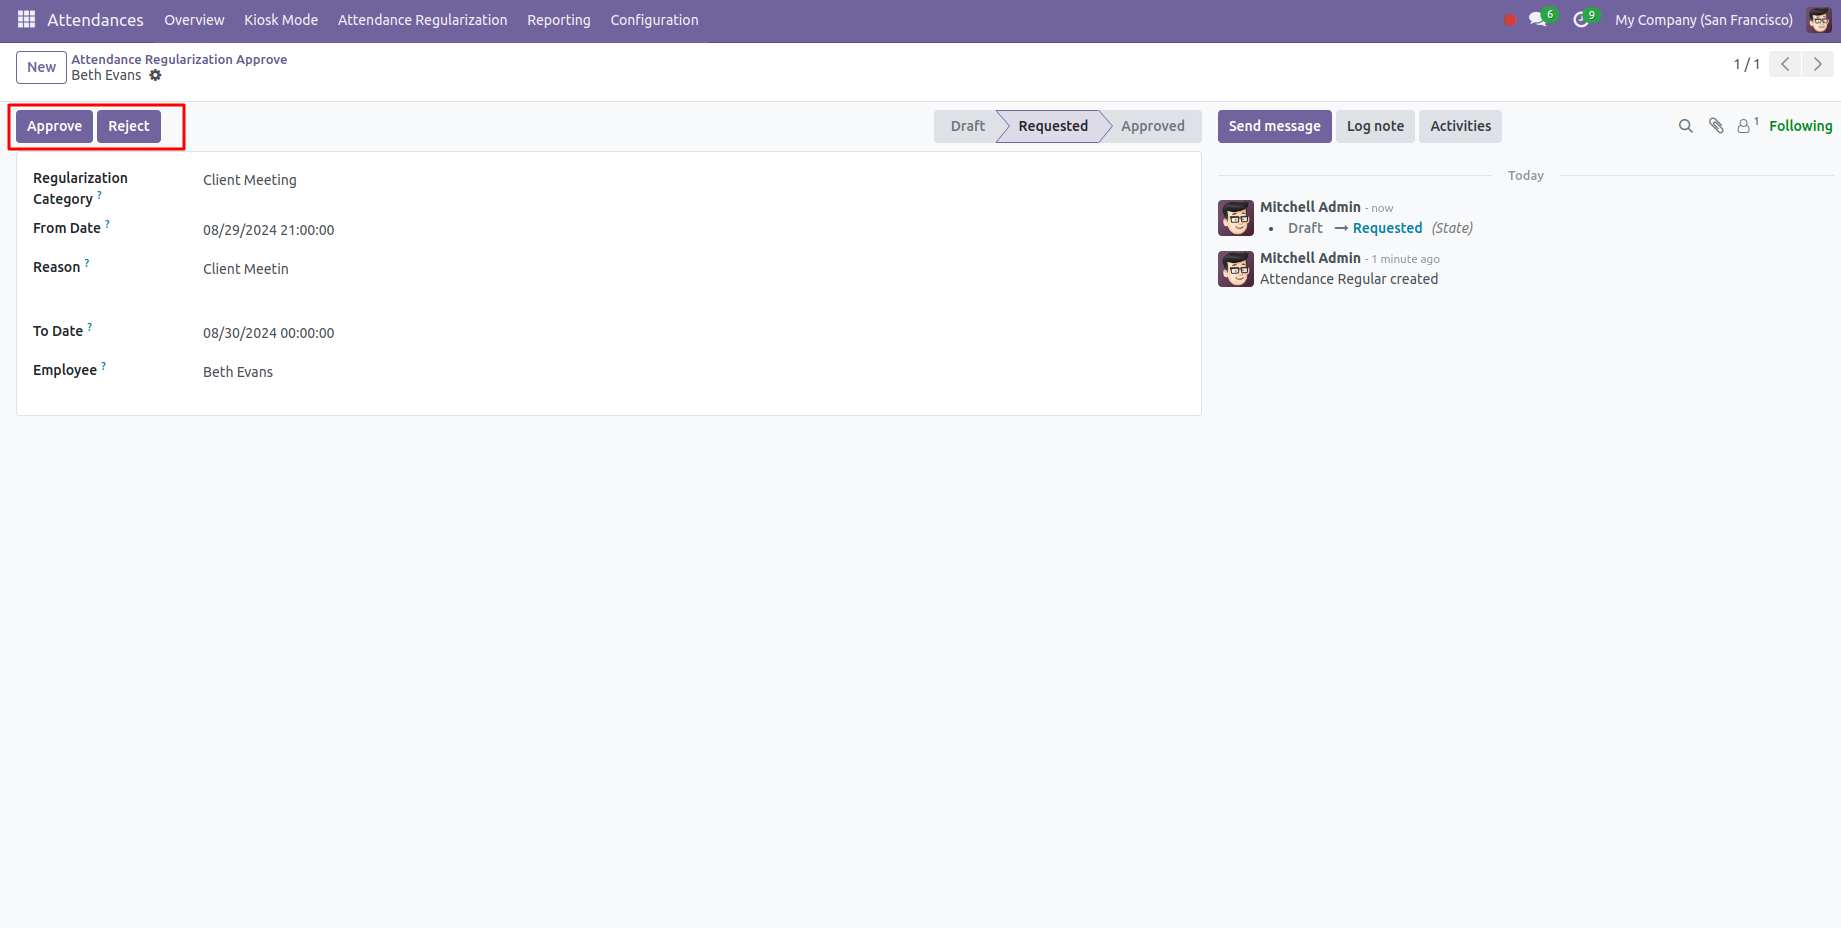This screenshot has width=1841, height=928.
Task: Click the gear icon beside Beth Evans
Action: (x=155, y=76)
